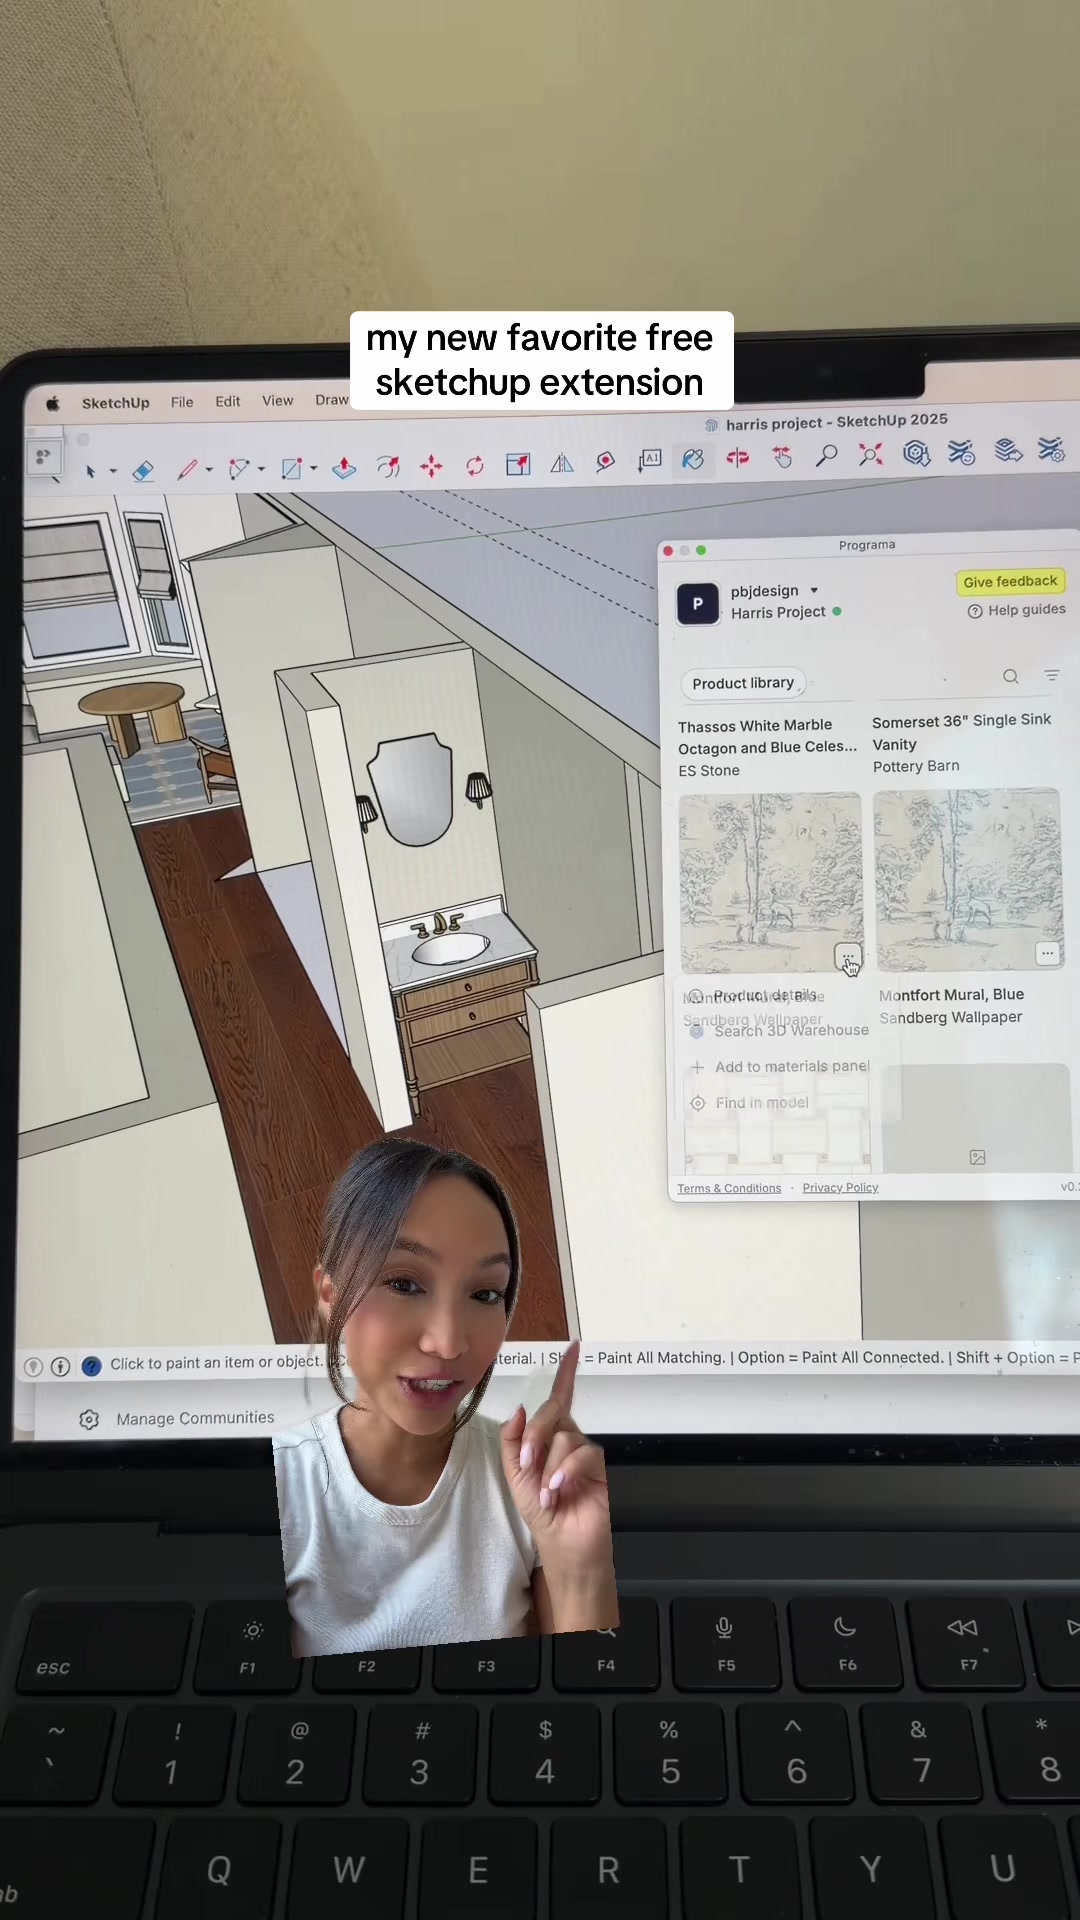Activate the Tape Measure tool

click(x=605, y=461)
